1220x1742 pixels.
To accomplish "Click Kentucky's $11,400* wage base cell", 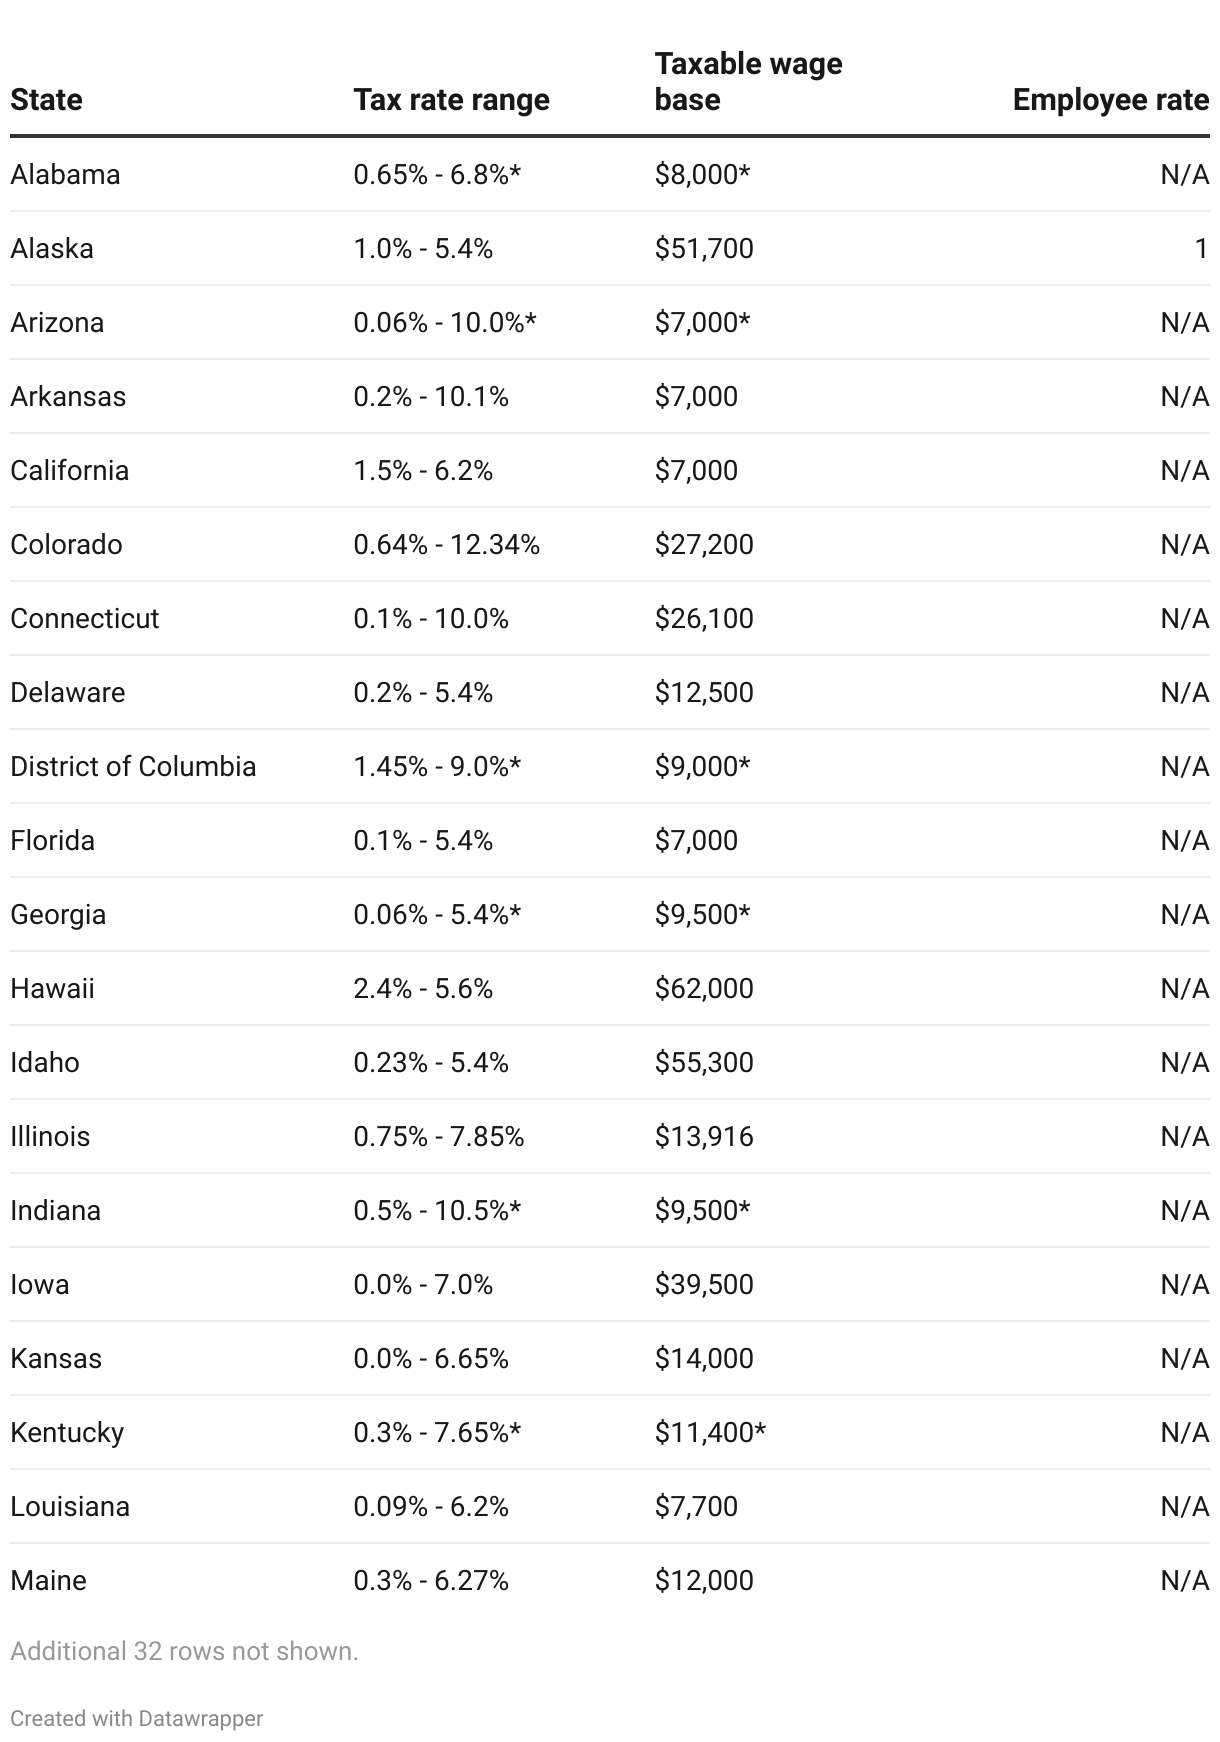I will pyautogui.click(x=710, y=1432).
